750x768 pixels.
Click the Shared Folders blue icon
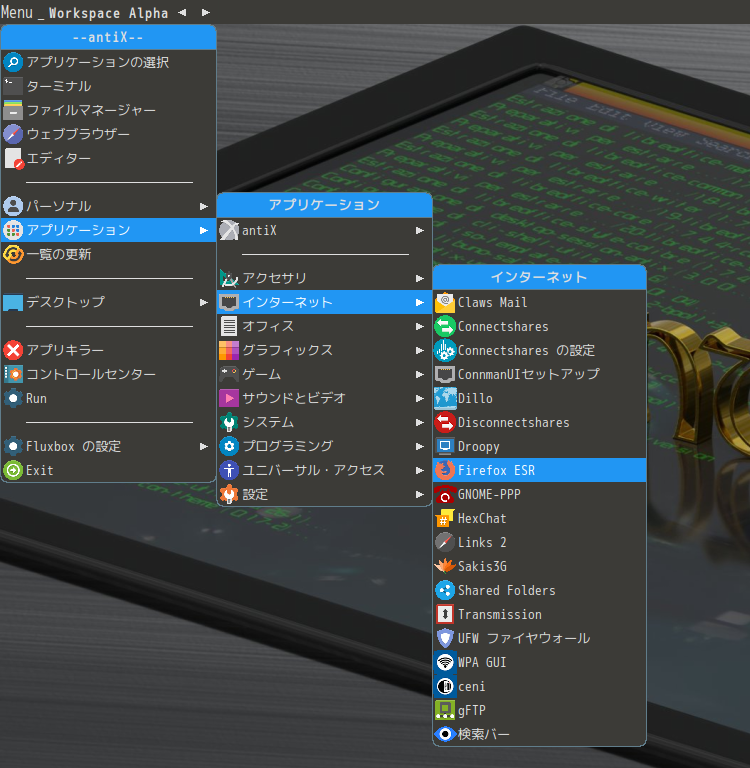click(x=445, y=590)
